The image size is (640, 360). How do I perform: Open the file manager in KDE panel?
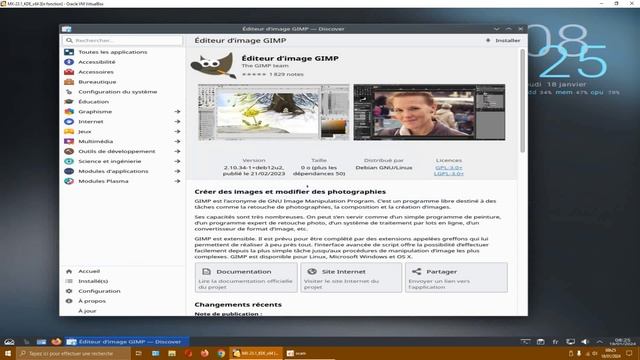tap(41, 342)
